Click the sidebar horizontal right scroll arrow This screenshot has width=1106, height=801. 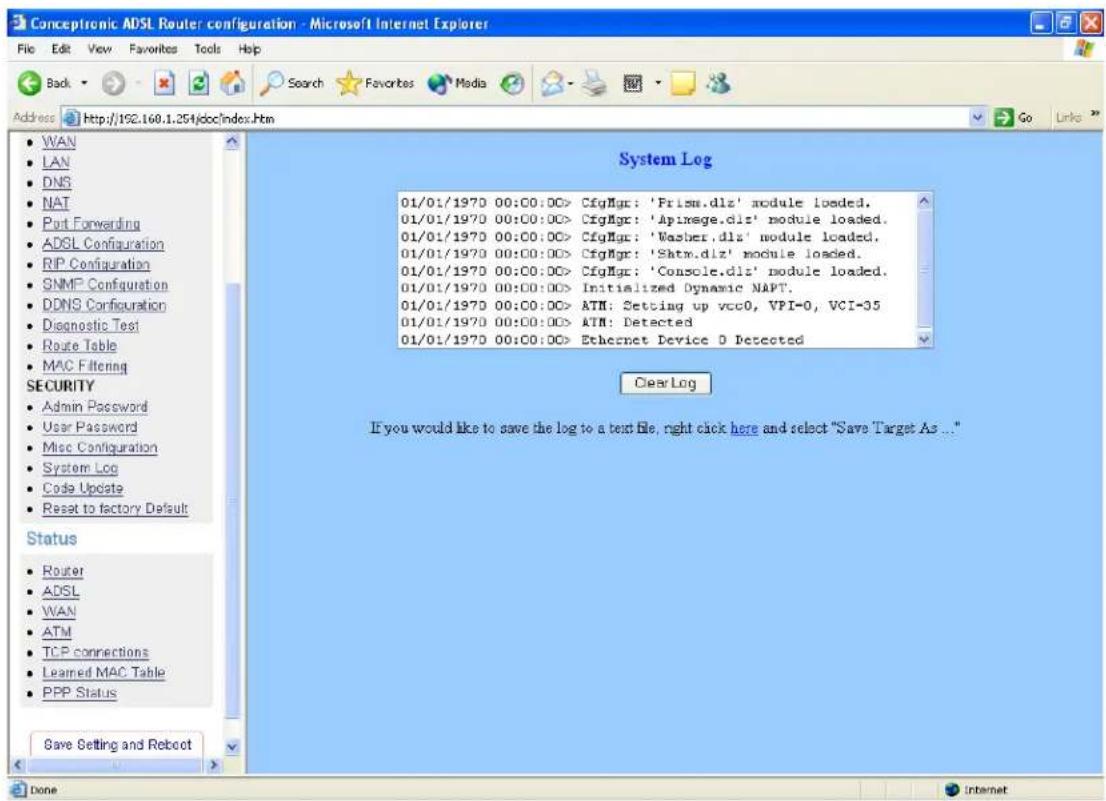point(214,765)
